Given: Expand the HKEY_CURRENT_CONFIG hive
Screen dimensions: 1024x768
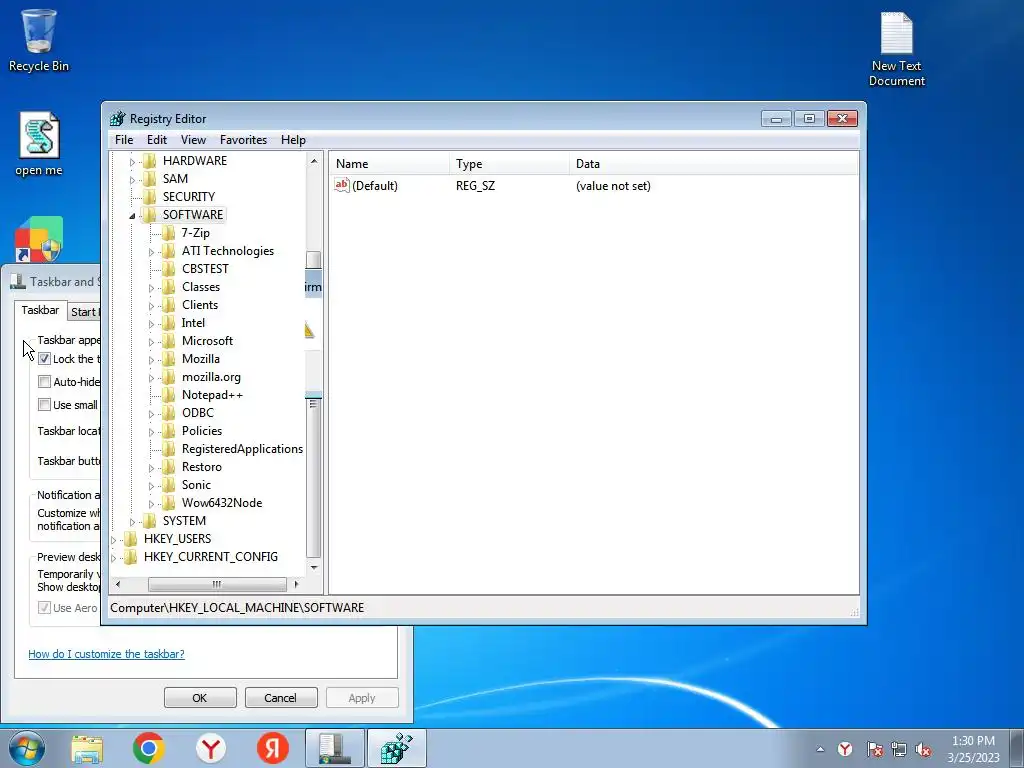Looking at the screenshot, I should tap(114, 558).
